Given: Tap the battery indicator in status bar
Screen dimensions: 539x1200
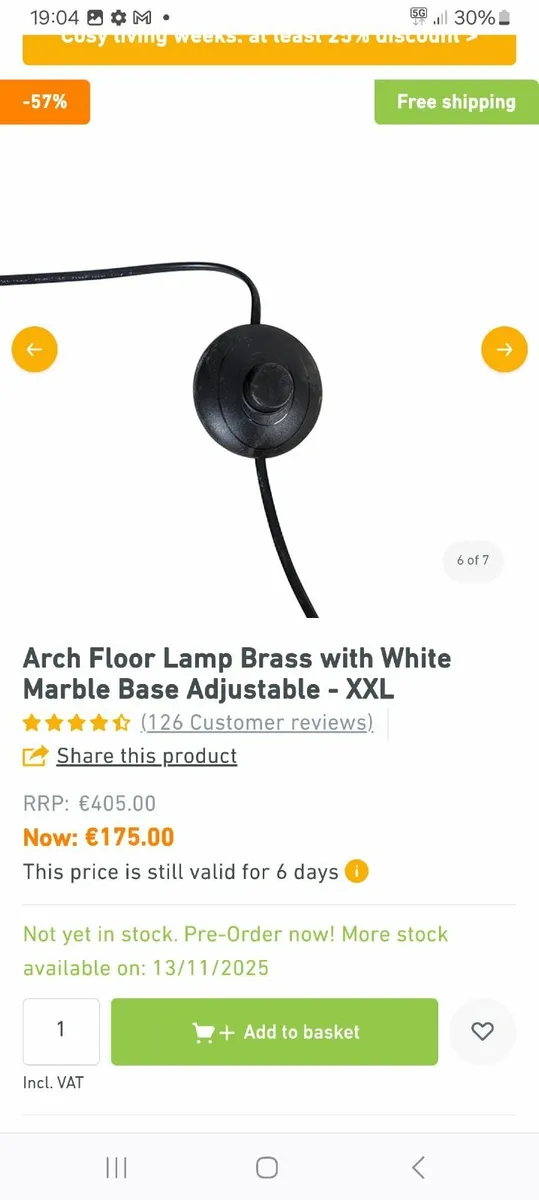Looking at the screenshot, I should (x=504, y=17).
